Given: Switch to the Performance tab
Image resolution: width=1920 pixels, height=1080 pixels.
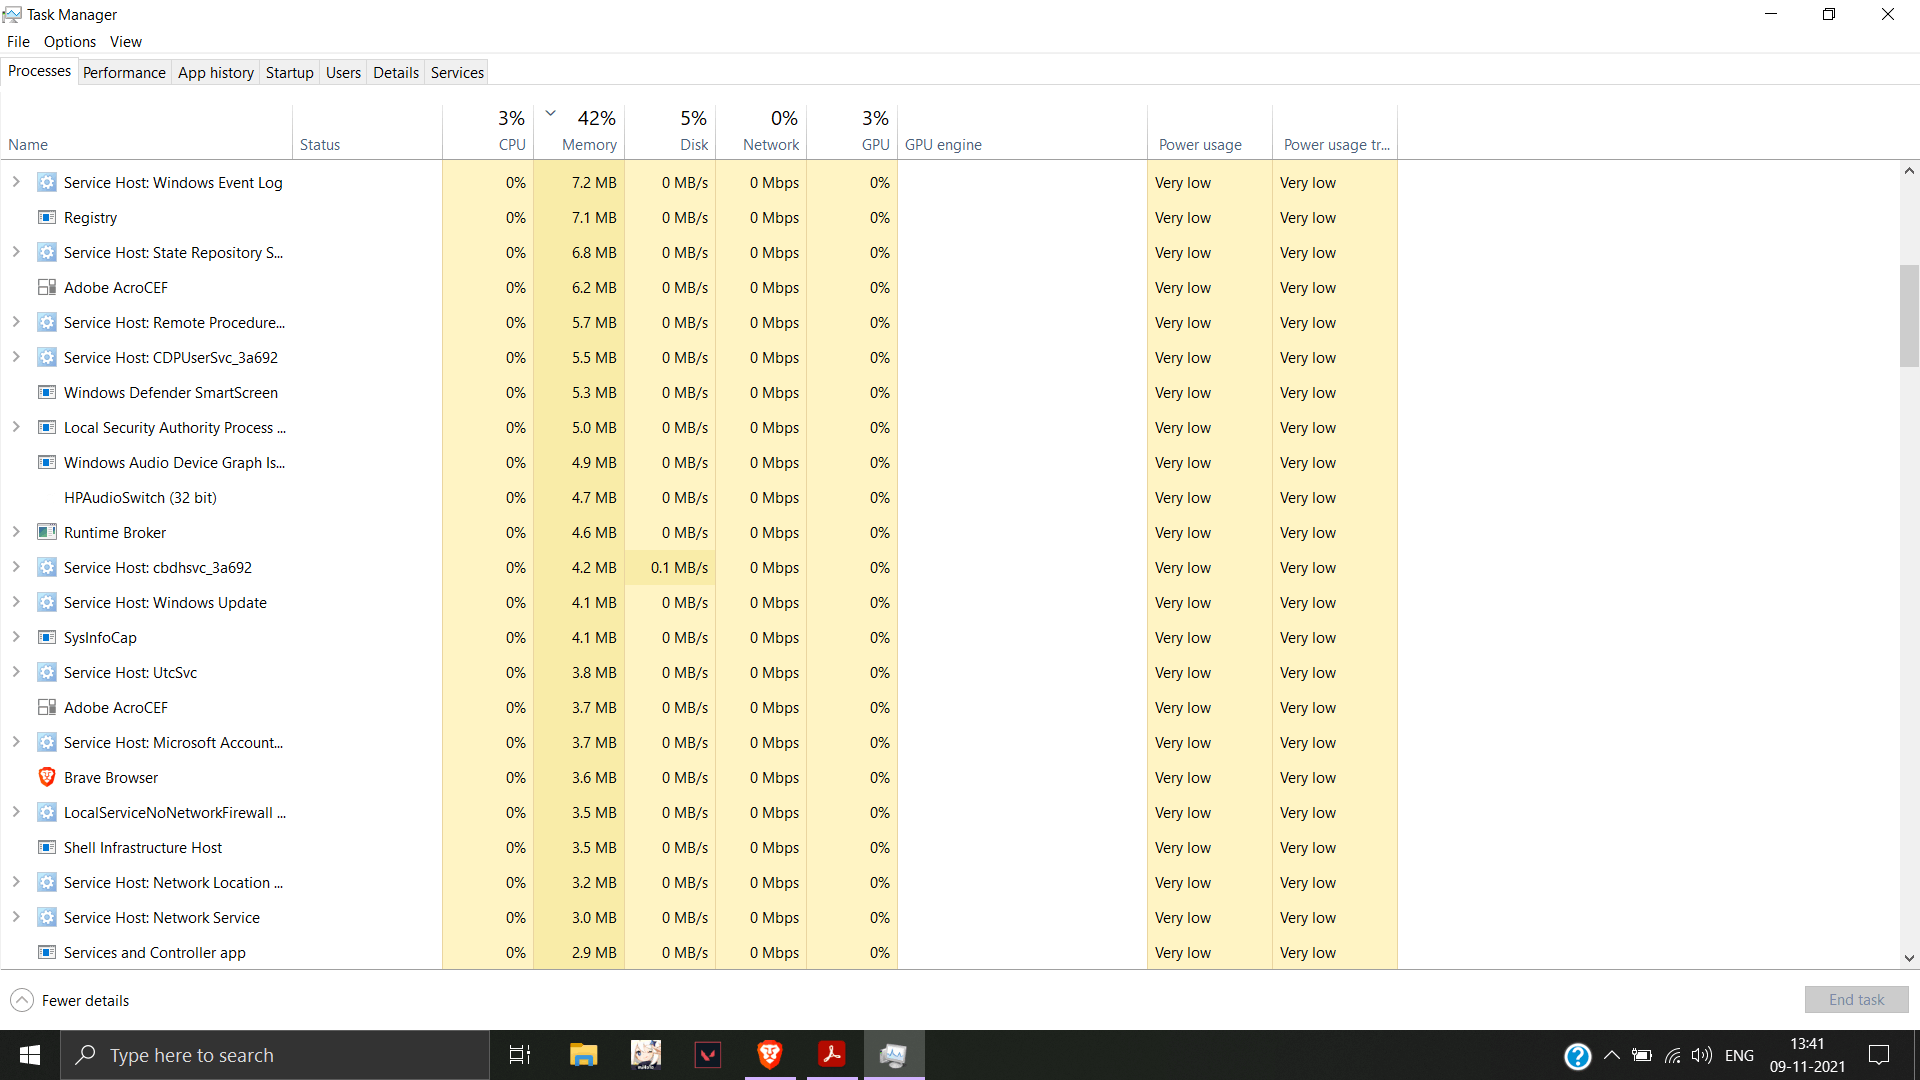Looking at the screenshot, I should [x=124, y=72].
